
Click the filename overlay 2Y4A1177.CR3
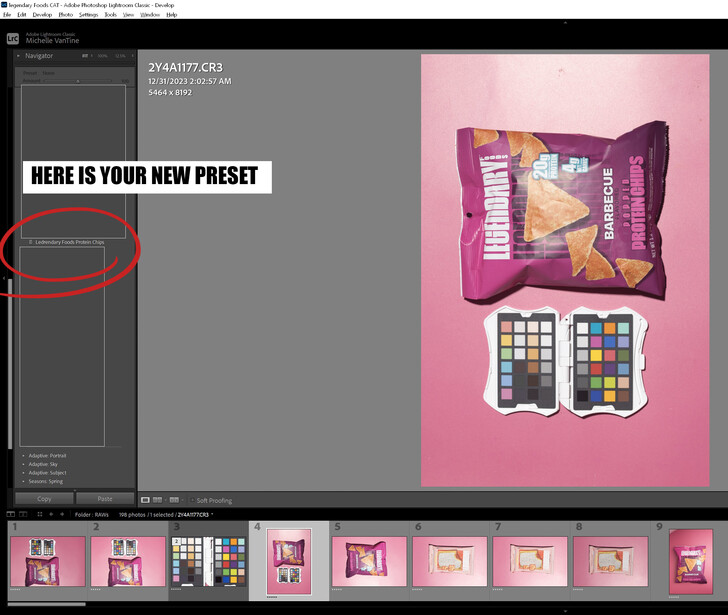click(x=185, y=67)
